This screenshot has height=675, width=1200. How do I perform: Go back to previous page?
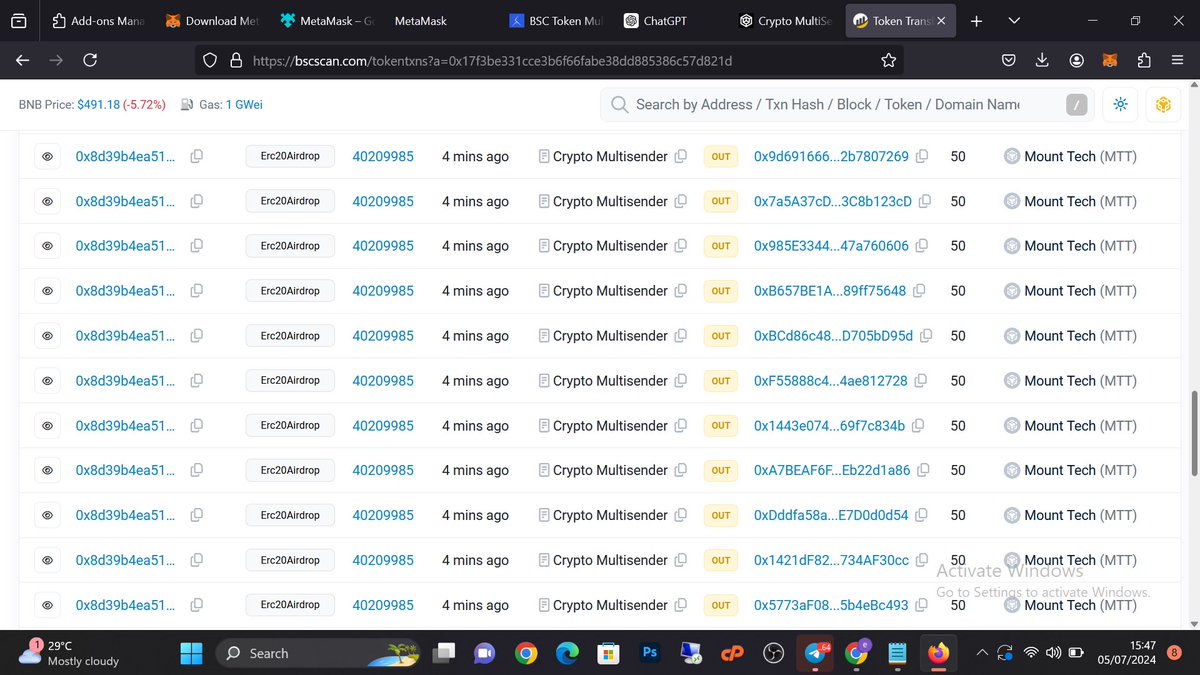(22, 61)
